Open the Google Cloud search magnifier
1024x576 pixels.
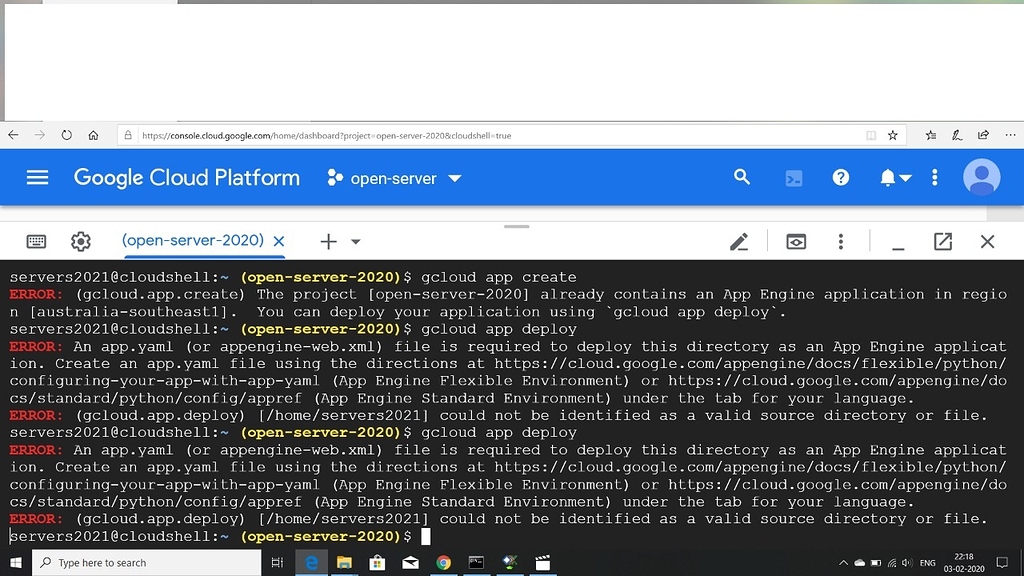coord(741,177)
